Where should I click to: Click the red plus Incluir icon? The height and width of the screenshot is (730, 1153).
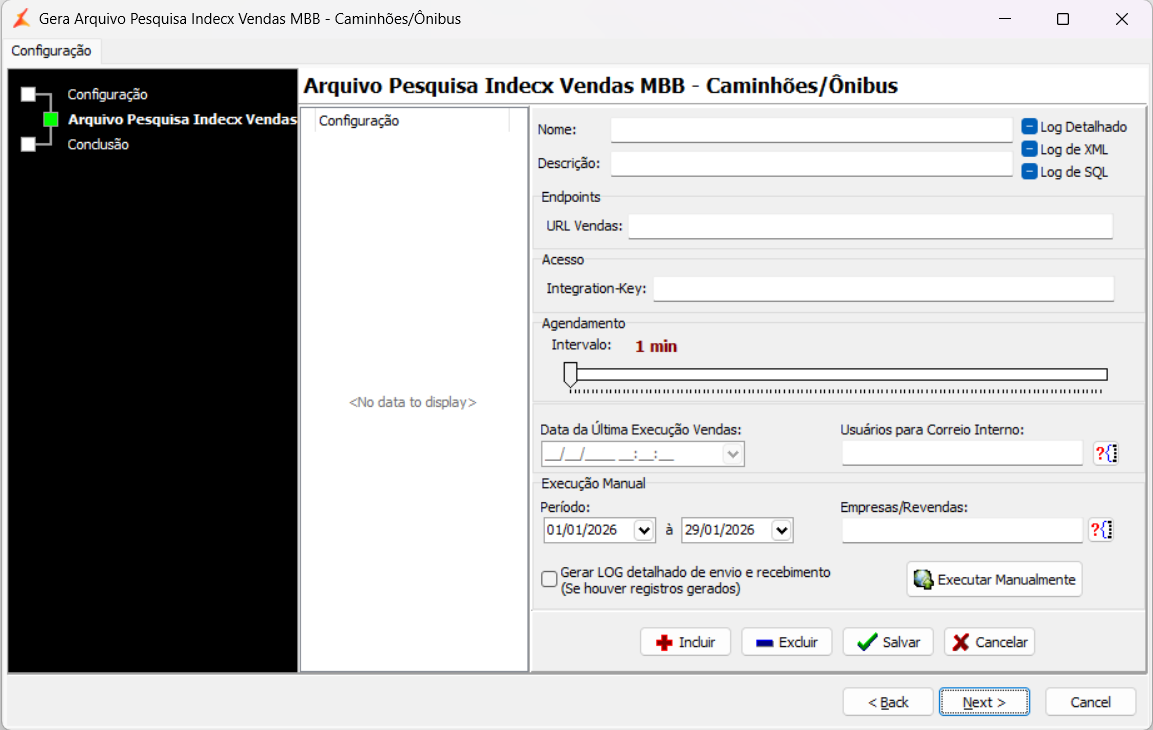[664, 643]
